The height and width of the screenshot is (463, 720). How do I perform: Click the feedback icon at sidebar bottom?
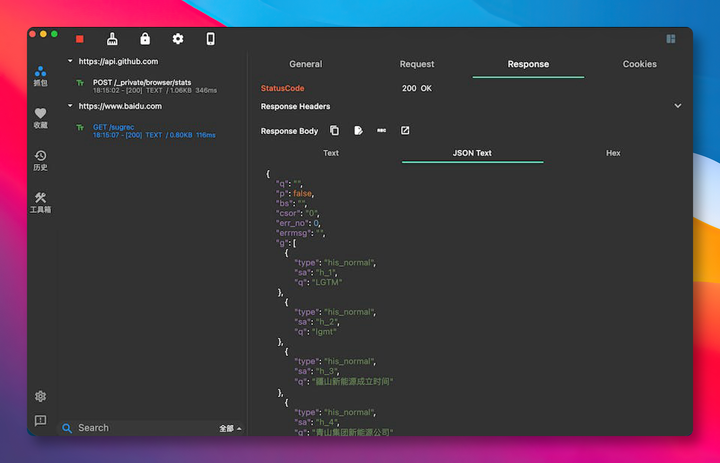pos(40,421)
